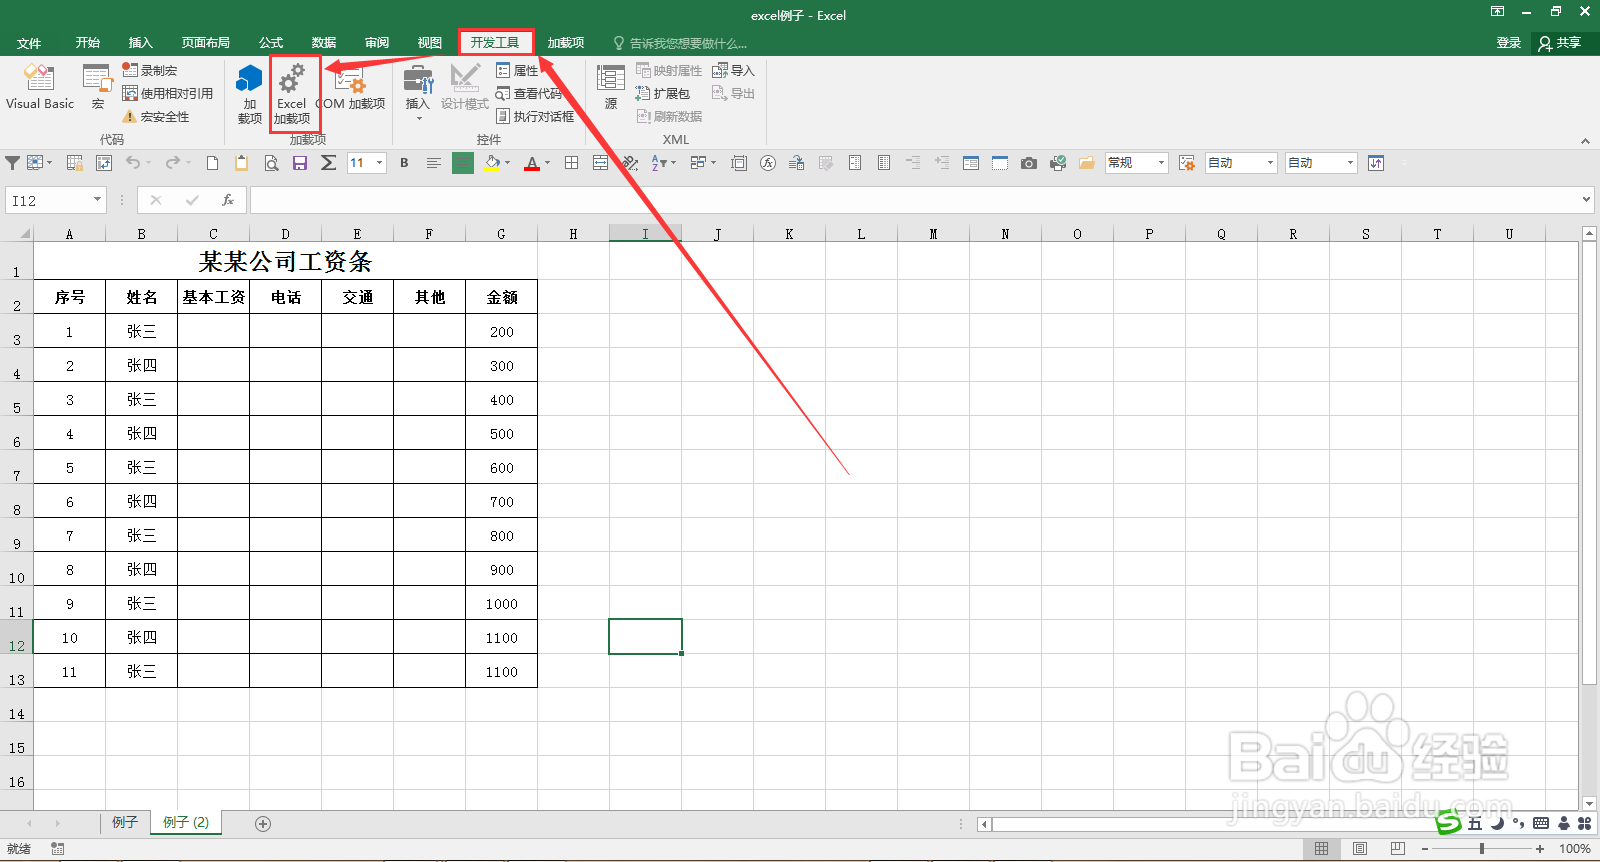Image resolution: width=1600 pixels, height=862 pixels.
Task: Add a new sheet with plus button
Action: point(263,824)
